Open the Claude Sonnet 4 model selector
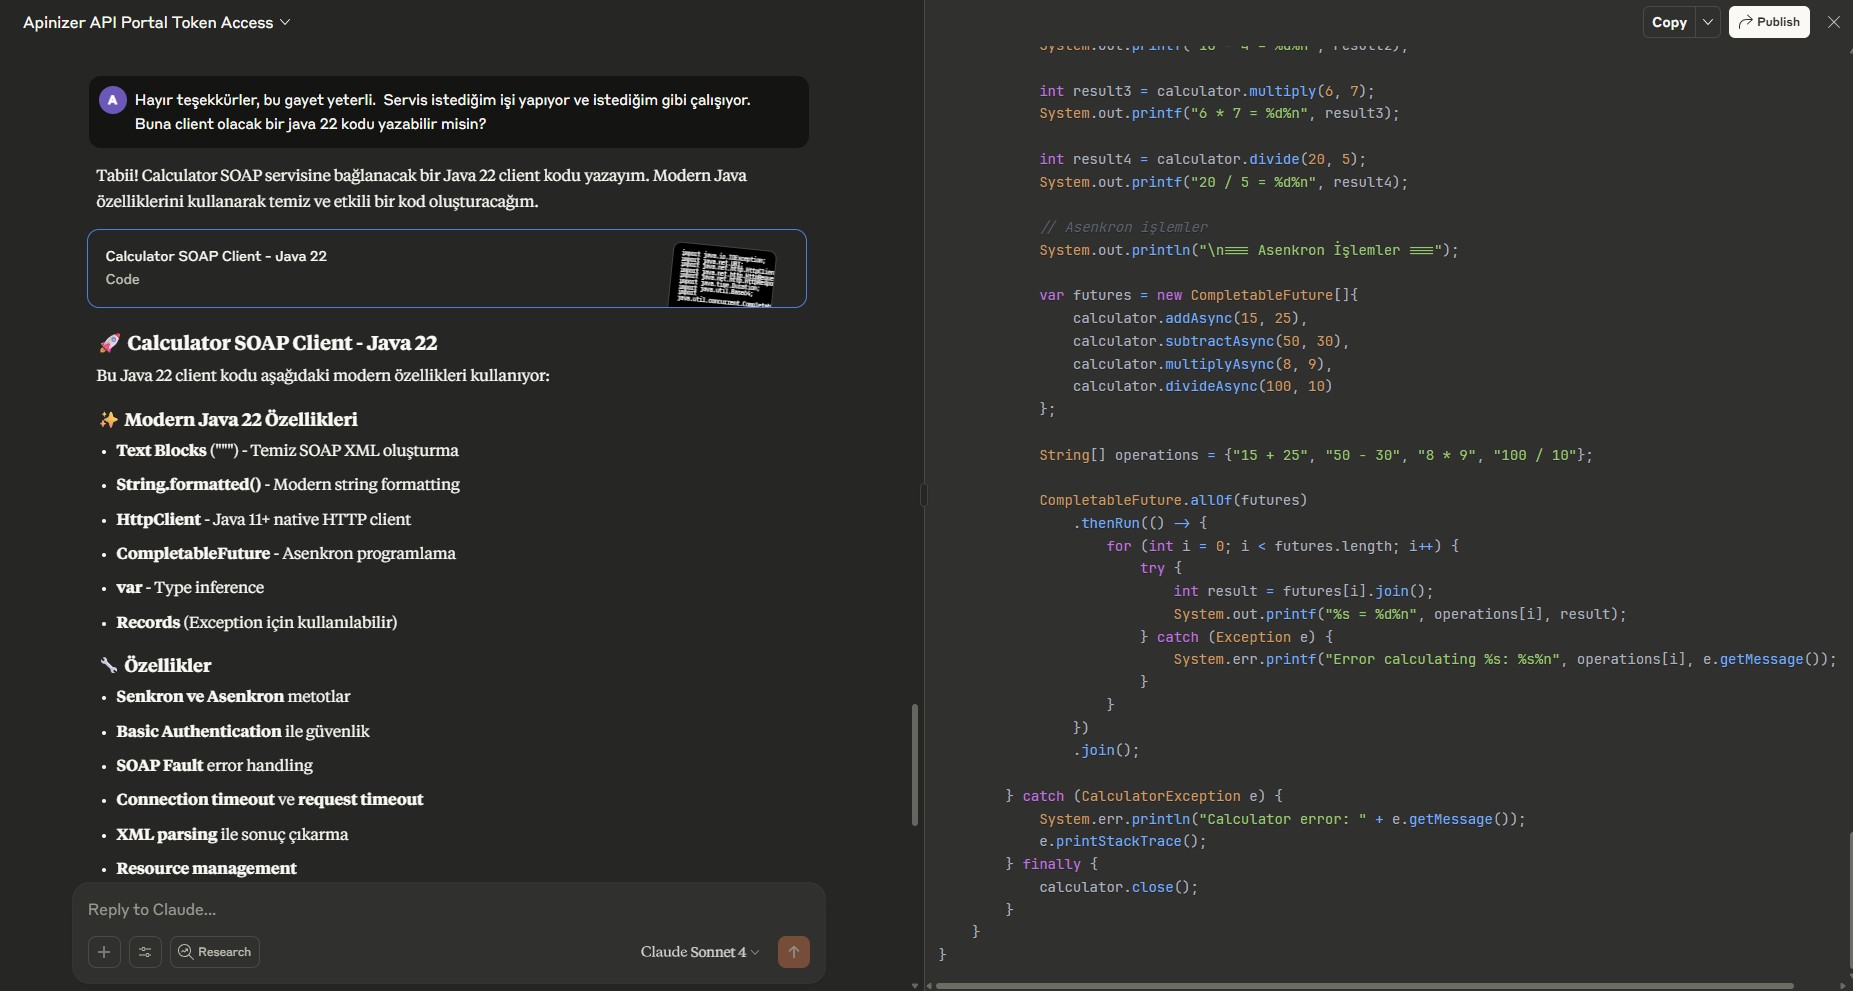The image size is (1853, 991). [x=699, y=952]
